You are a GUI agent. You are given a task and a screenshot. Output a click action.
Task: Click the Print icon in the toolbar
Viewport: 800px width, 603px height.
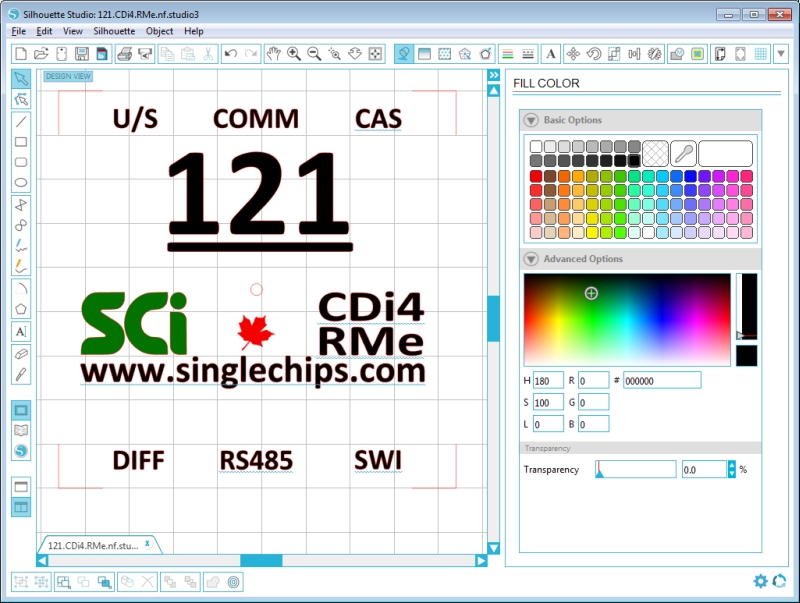(124, 54)
